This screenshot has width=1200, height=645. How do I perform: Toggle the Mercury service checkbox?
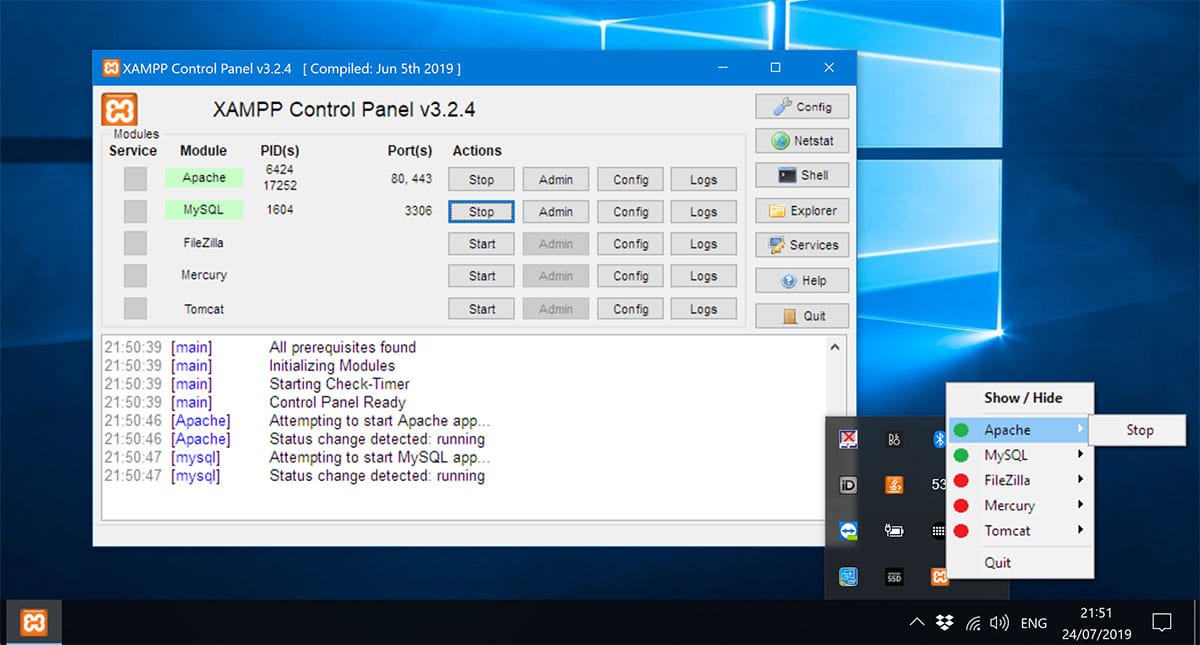(x=135, y=275)
